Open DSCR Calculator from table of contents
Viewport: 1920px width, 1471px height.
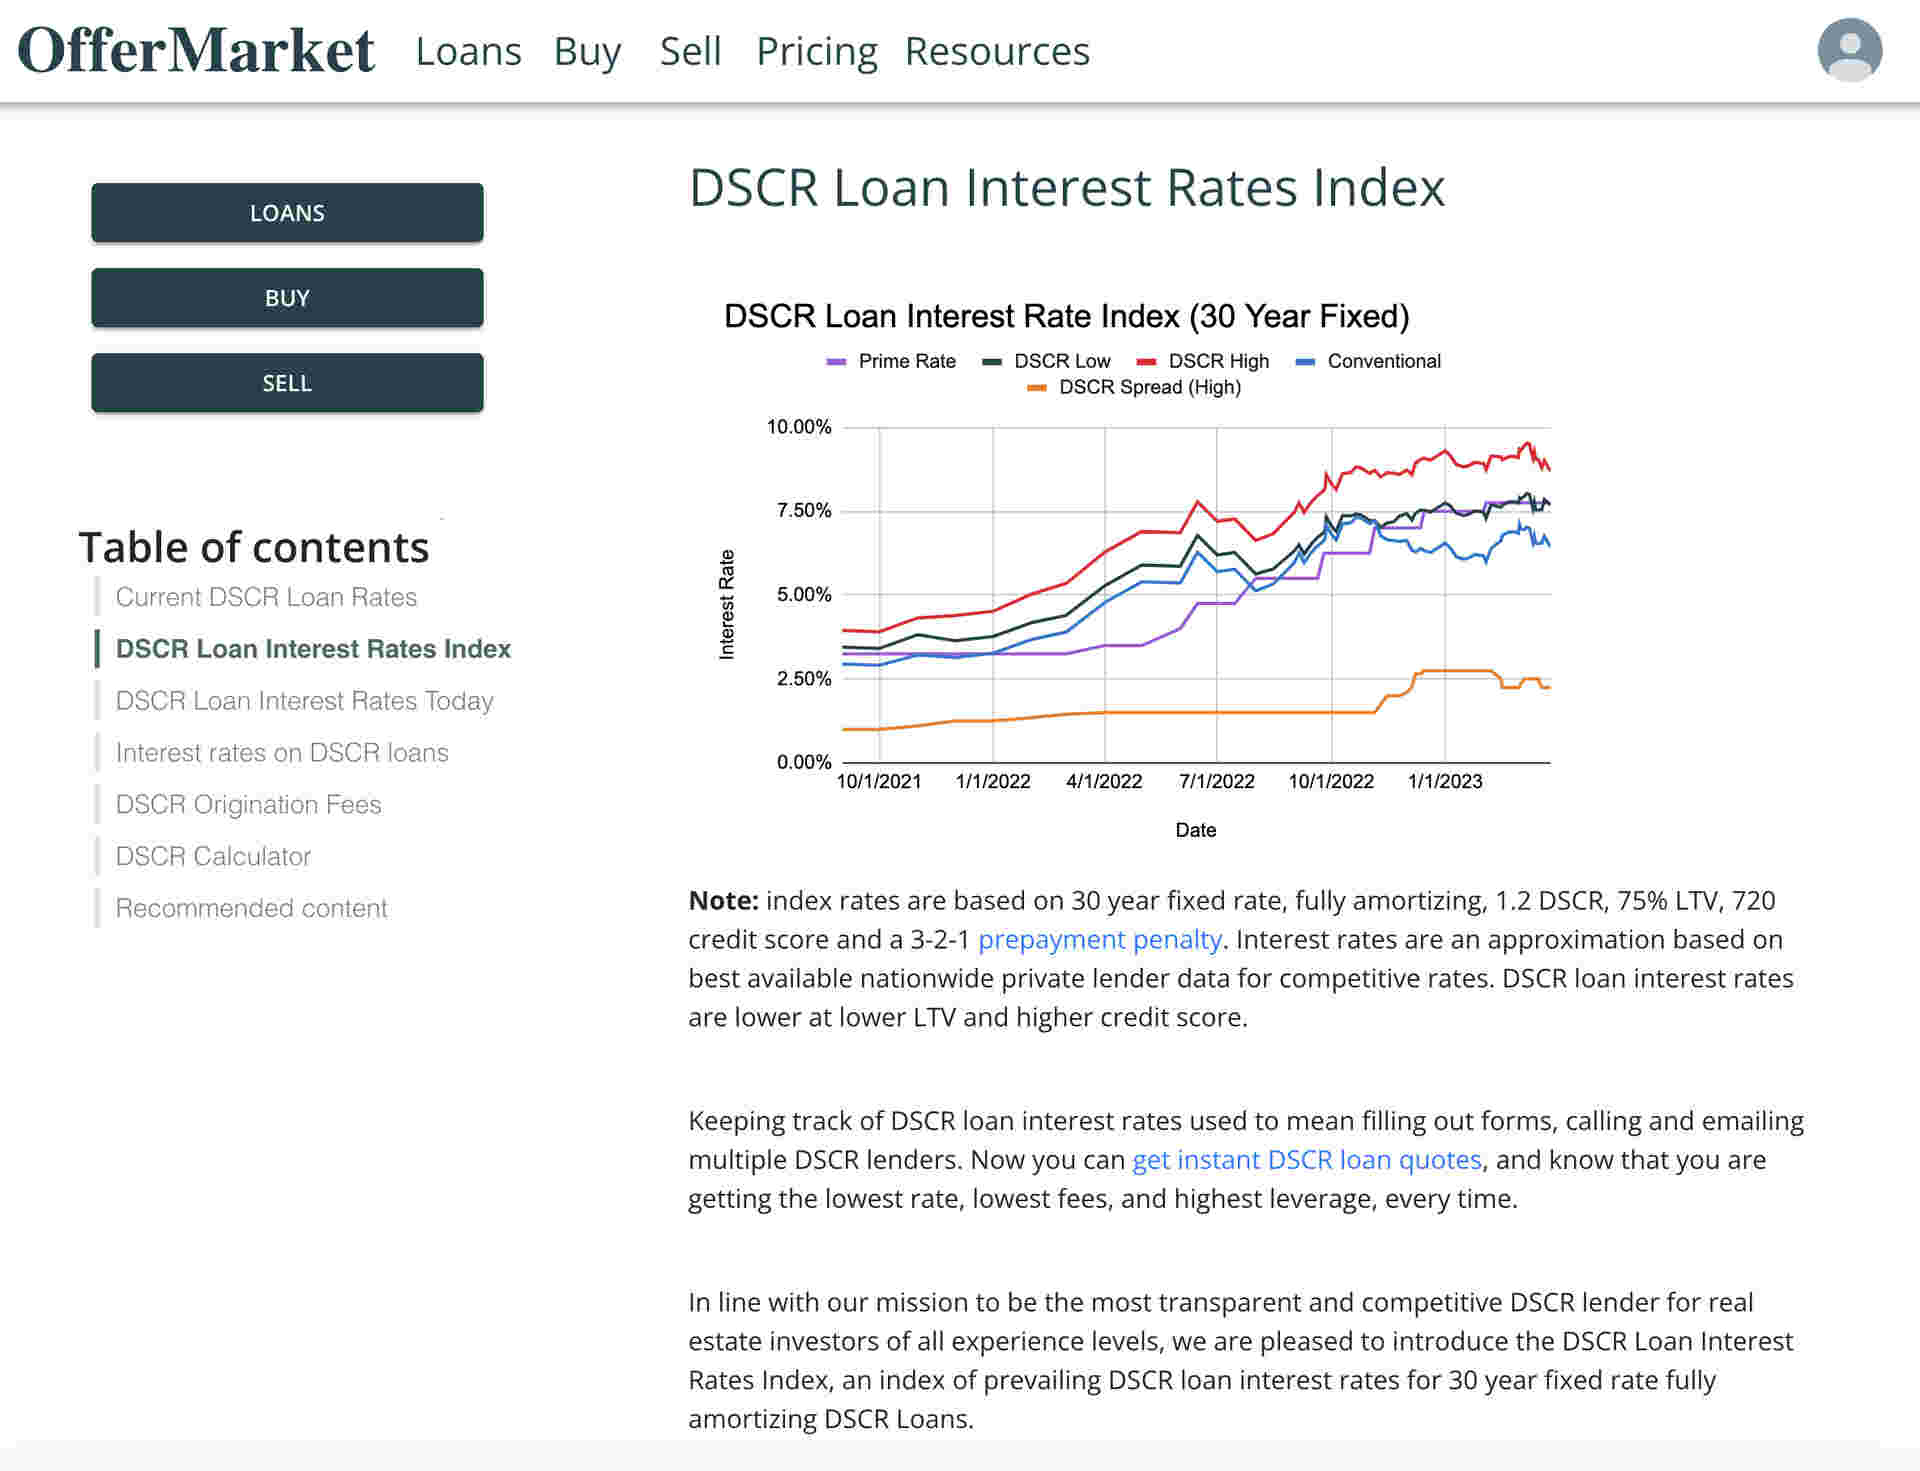[213, 857]
